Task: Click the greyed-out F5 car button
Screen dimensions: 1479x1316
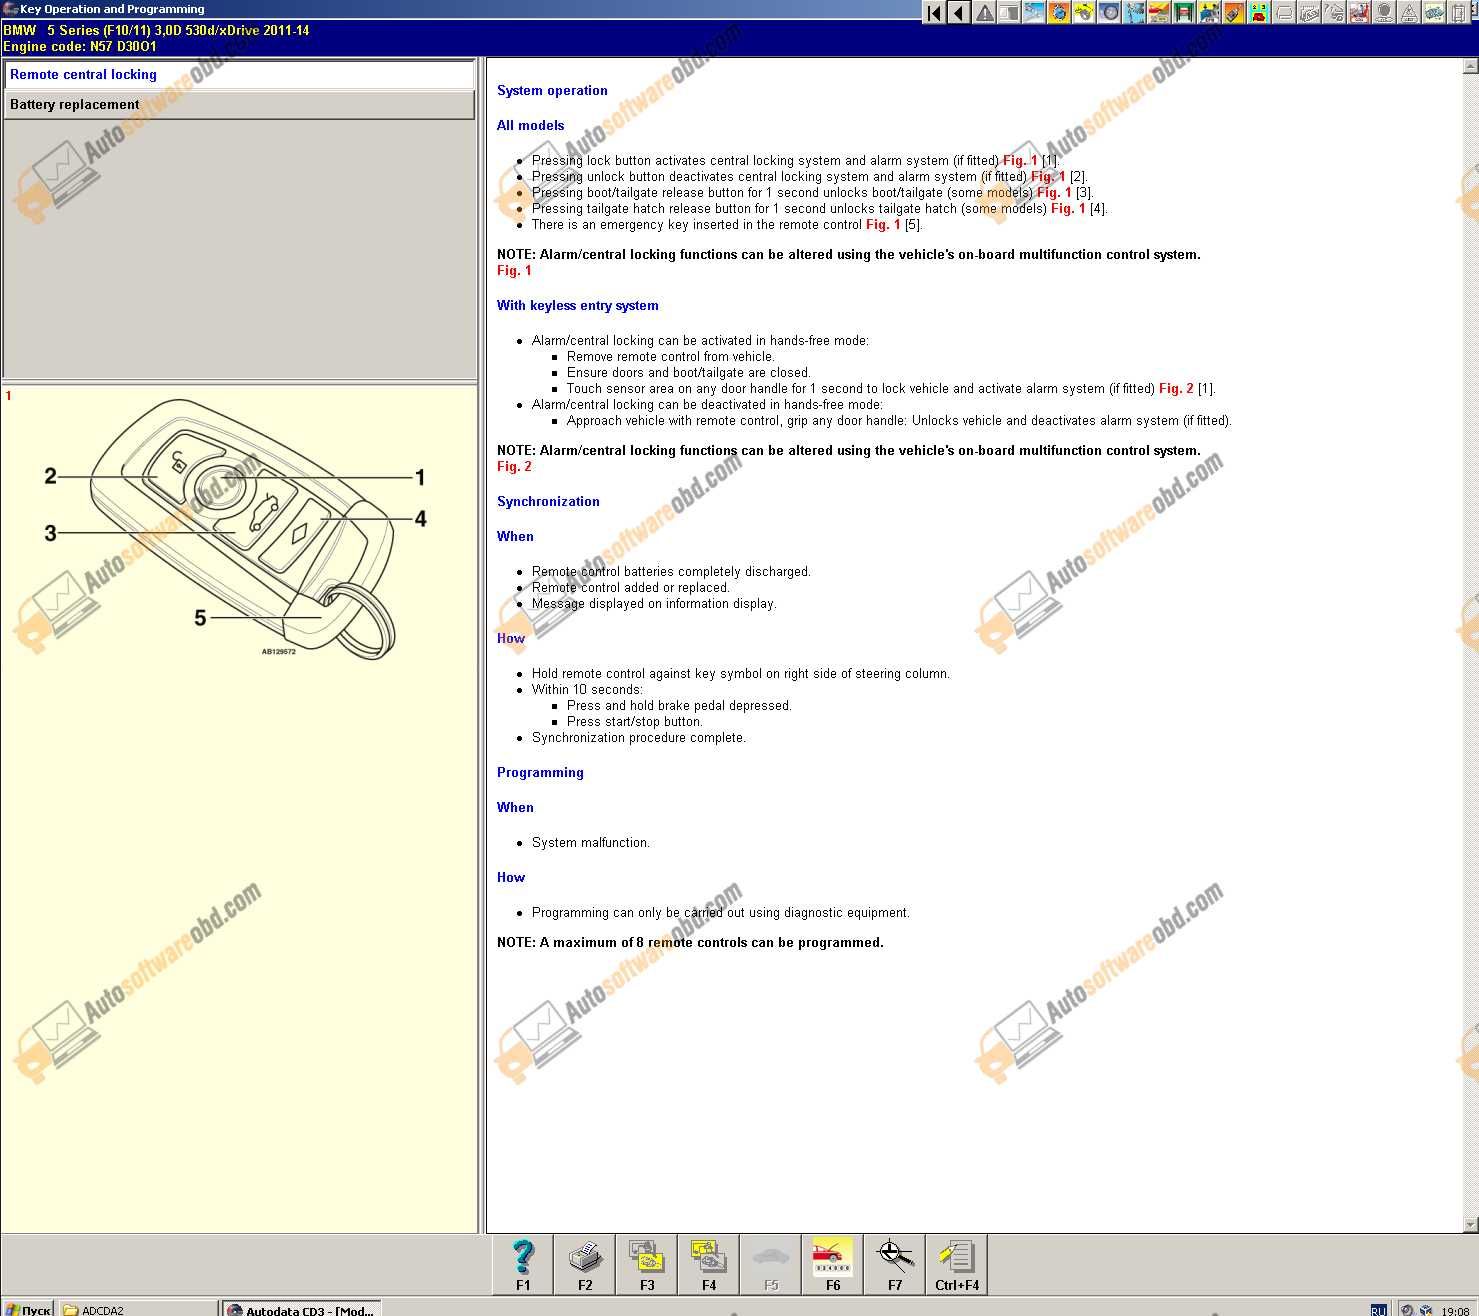Action: [x=771, y=1265]
